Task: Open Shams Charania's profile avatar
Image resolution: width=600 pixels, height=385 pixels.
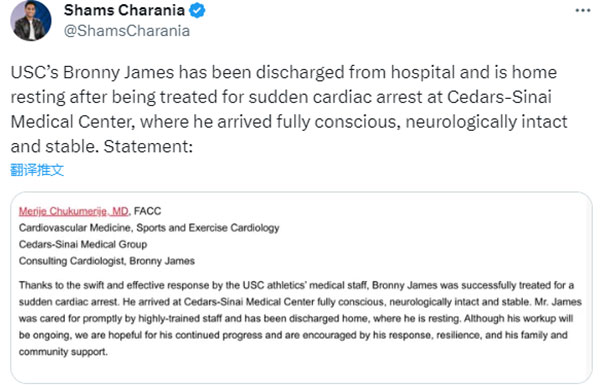Action: (x=31, y=21)
